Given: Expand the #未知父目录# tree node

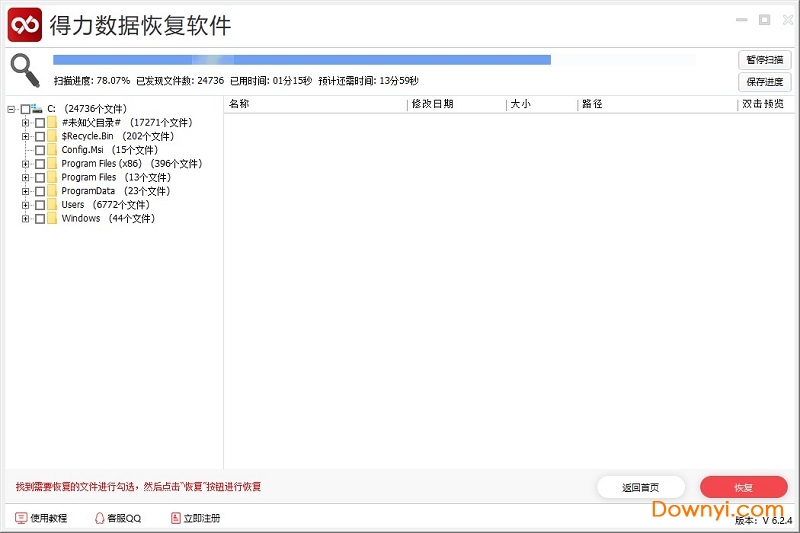Looking at the screenshot, I should [x=25, y=123].
